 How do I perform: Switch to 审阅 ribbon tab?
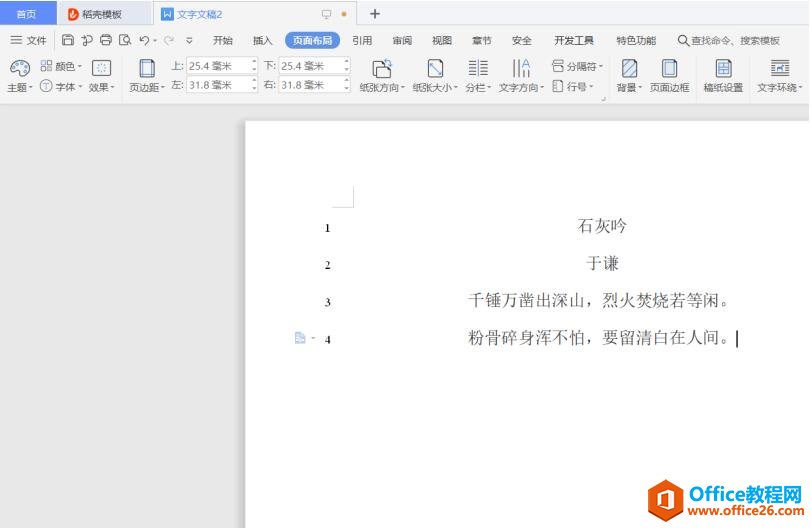point(402,40)
